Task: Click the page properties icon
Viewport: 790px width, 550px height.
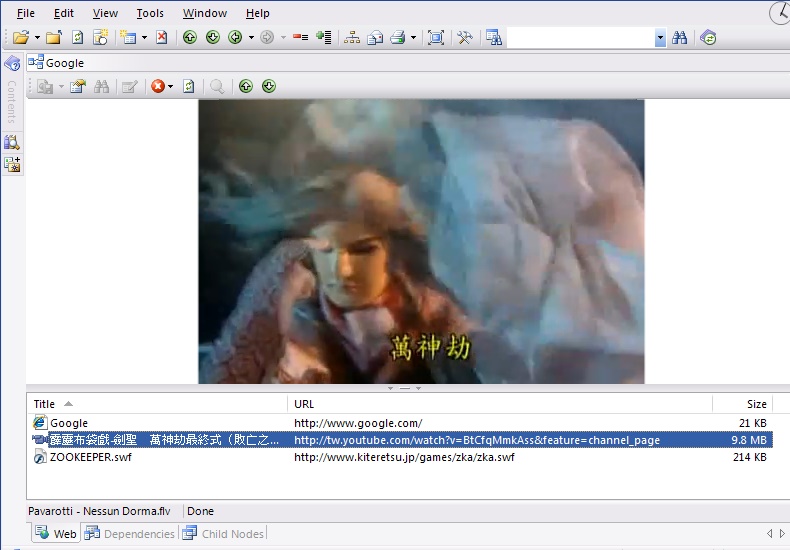Action: point(78,87)
